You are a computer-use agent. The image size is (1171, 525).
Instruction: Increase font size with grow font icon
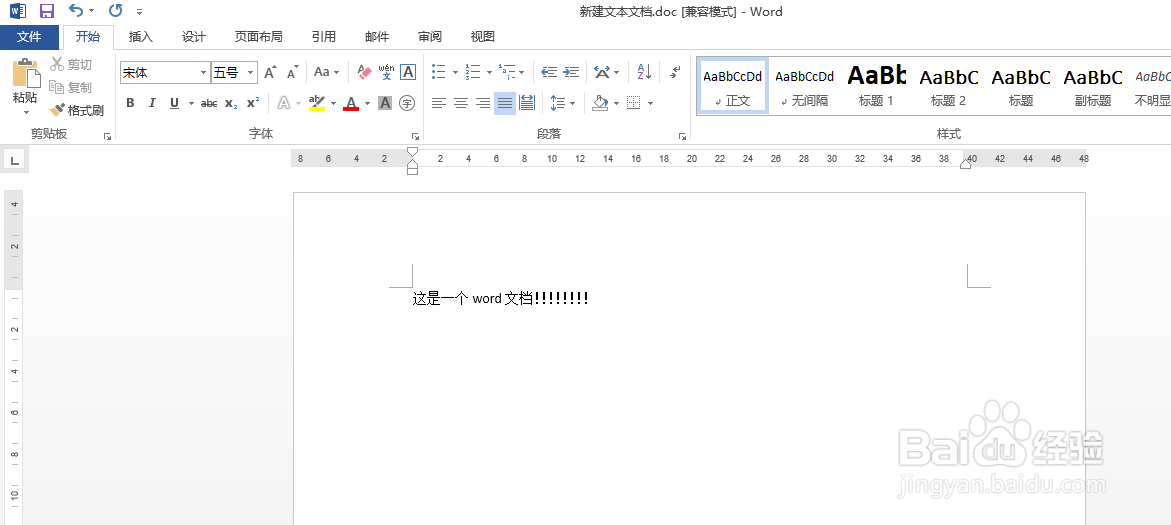tap(270, 72)
